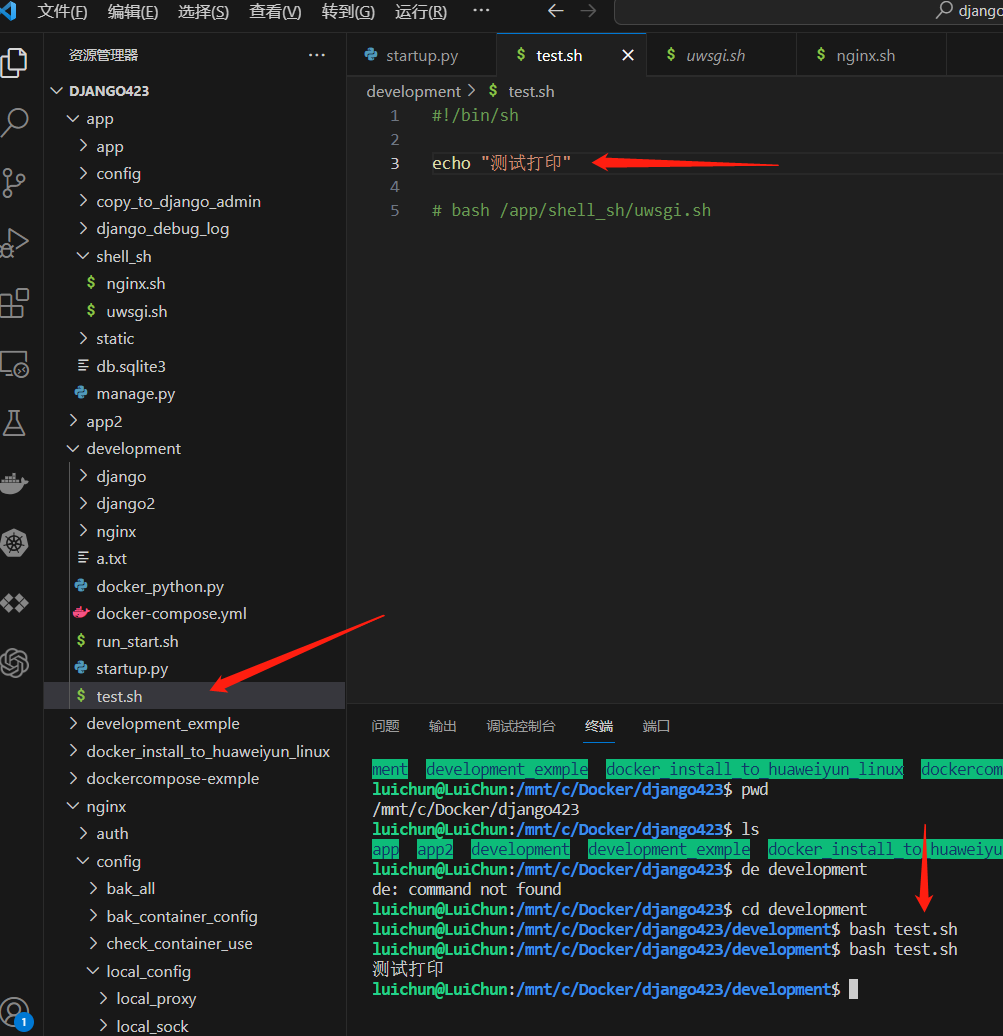Click the explorer more actions ellipsis
The width and height of the screenshot is (1003, 1036).
317,56
